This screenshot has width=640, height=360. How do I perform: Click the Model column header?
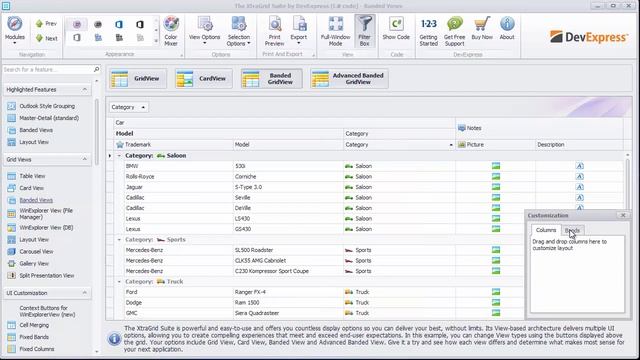(x=288, y=144)
